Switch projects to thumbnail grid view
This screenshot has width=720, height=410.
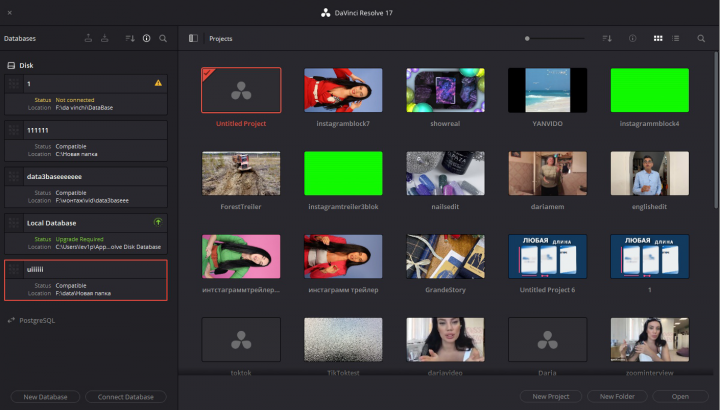pyautogui.click(x=658, y=39)
